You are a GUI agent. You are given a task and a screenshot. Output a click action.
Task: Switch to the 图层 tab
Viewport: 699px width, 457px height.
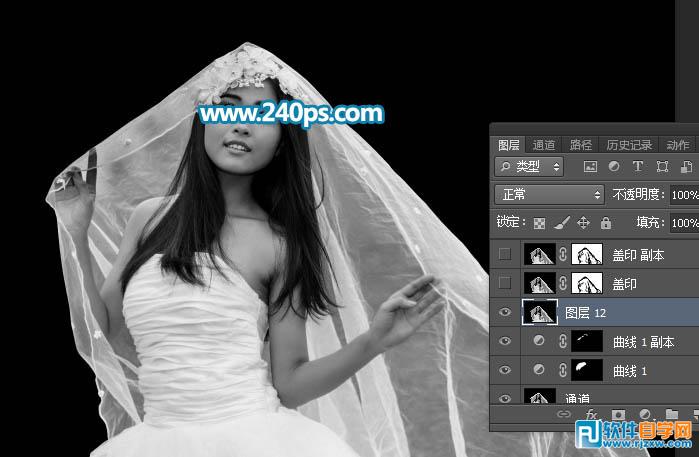pos(509,145)
